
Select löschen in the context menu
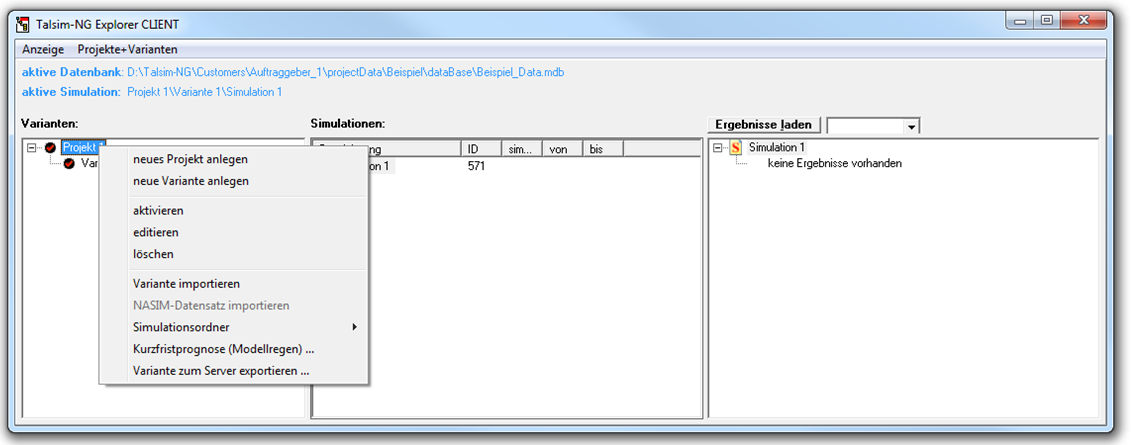(153, 254)
